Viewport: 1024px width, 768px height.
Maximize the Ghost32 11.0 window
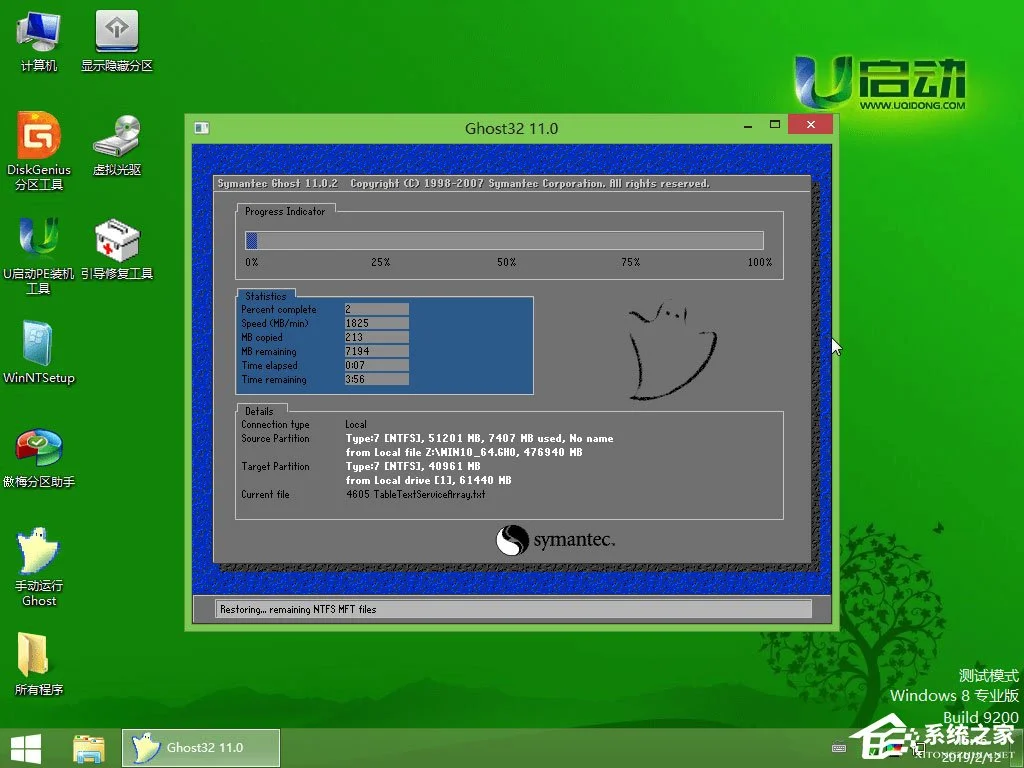pyautogui.click(x=775, y=125)
